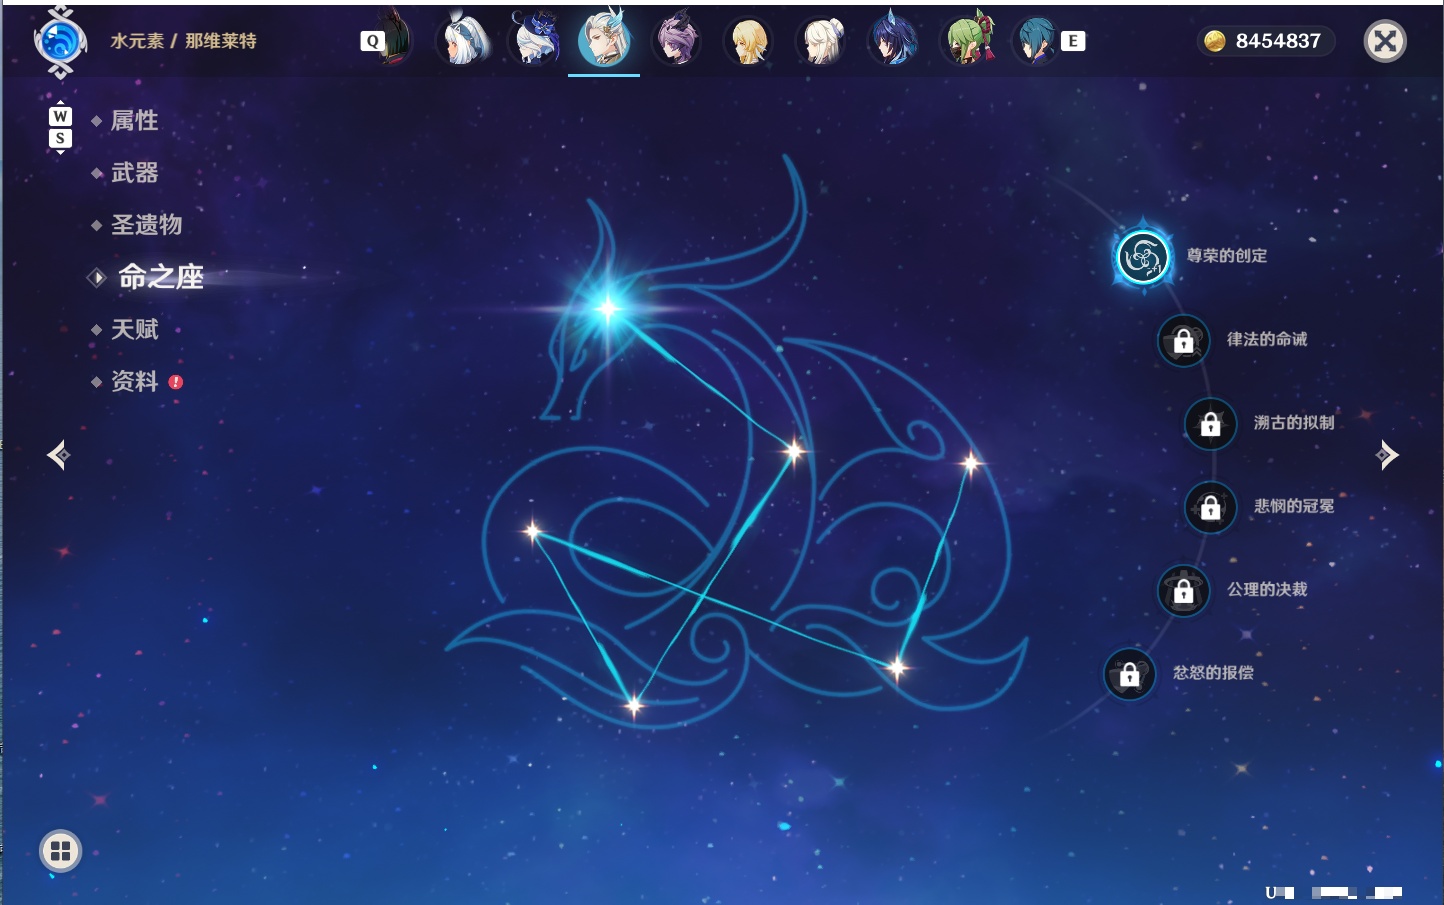Click the locked constellation 律法的命诫
The width and height of the screenshot is (1444, 905).
tap(1183, 340)
